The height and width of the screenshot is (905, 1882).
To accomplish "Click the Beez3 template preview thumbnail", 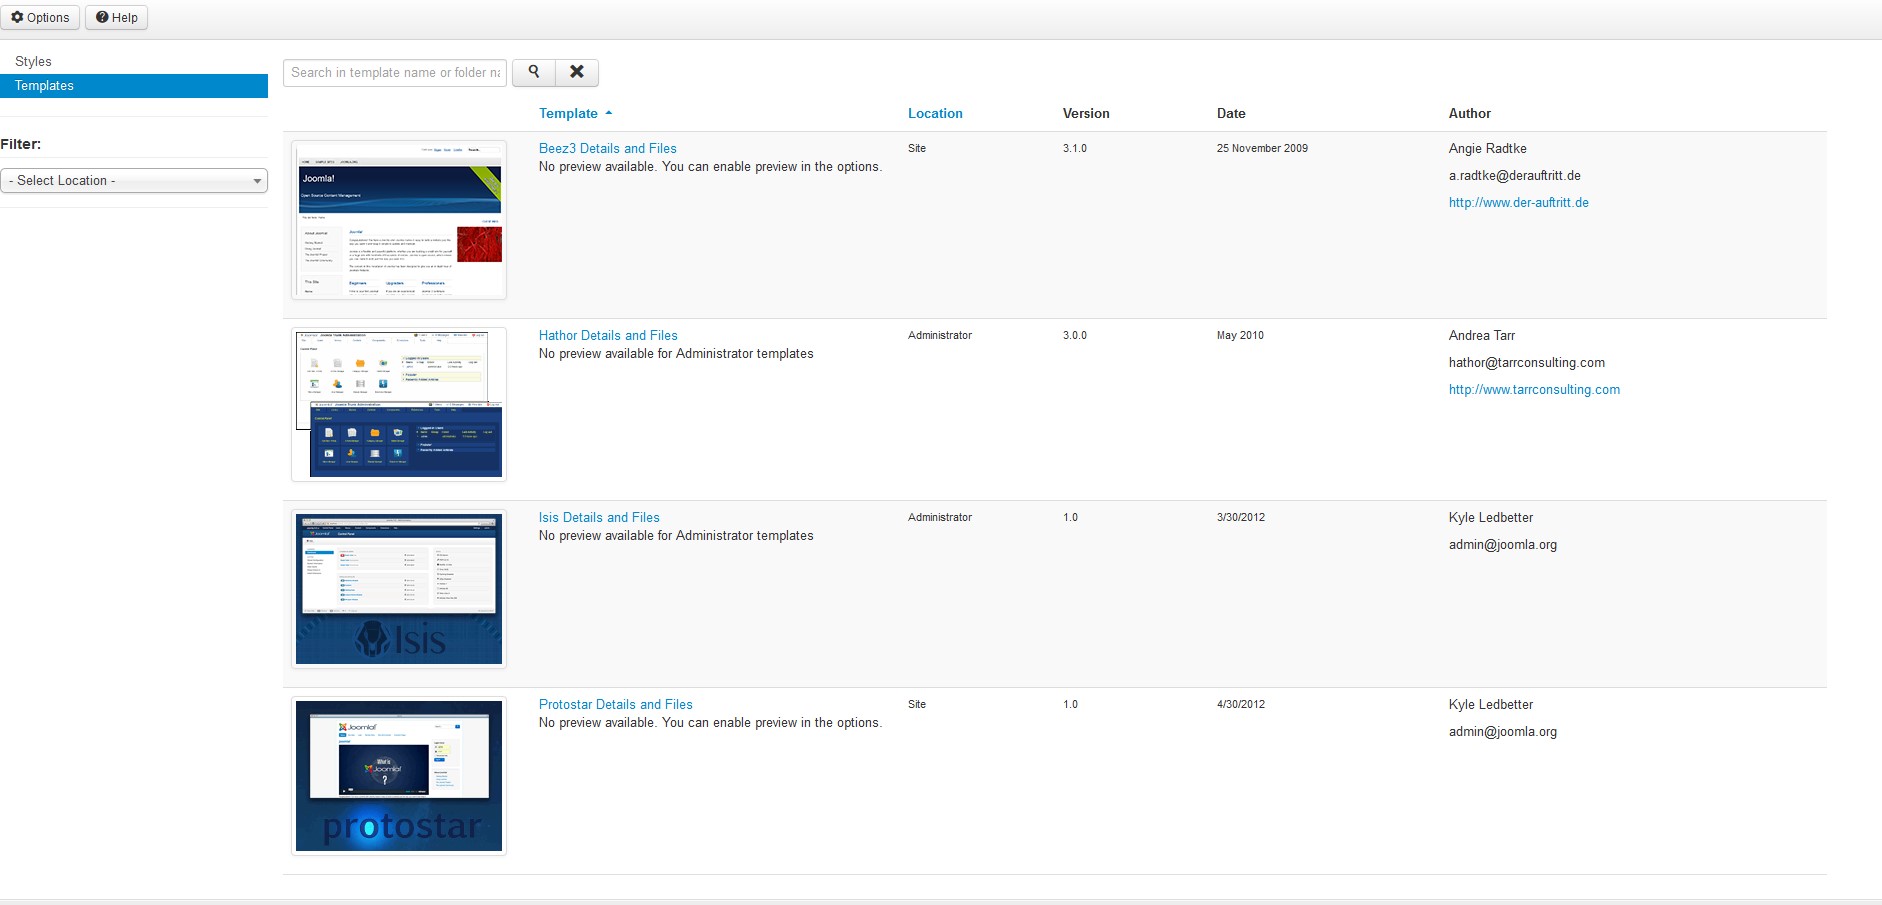I will (x=399, y=220).
